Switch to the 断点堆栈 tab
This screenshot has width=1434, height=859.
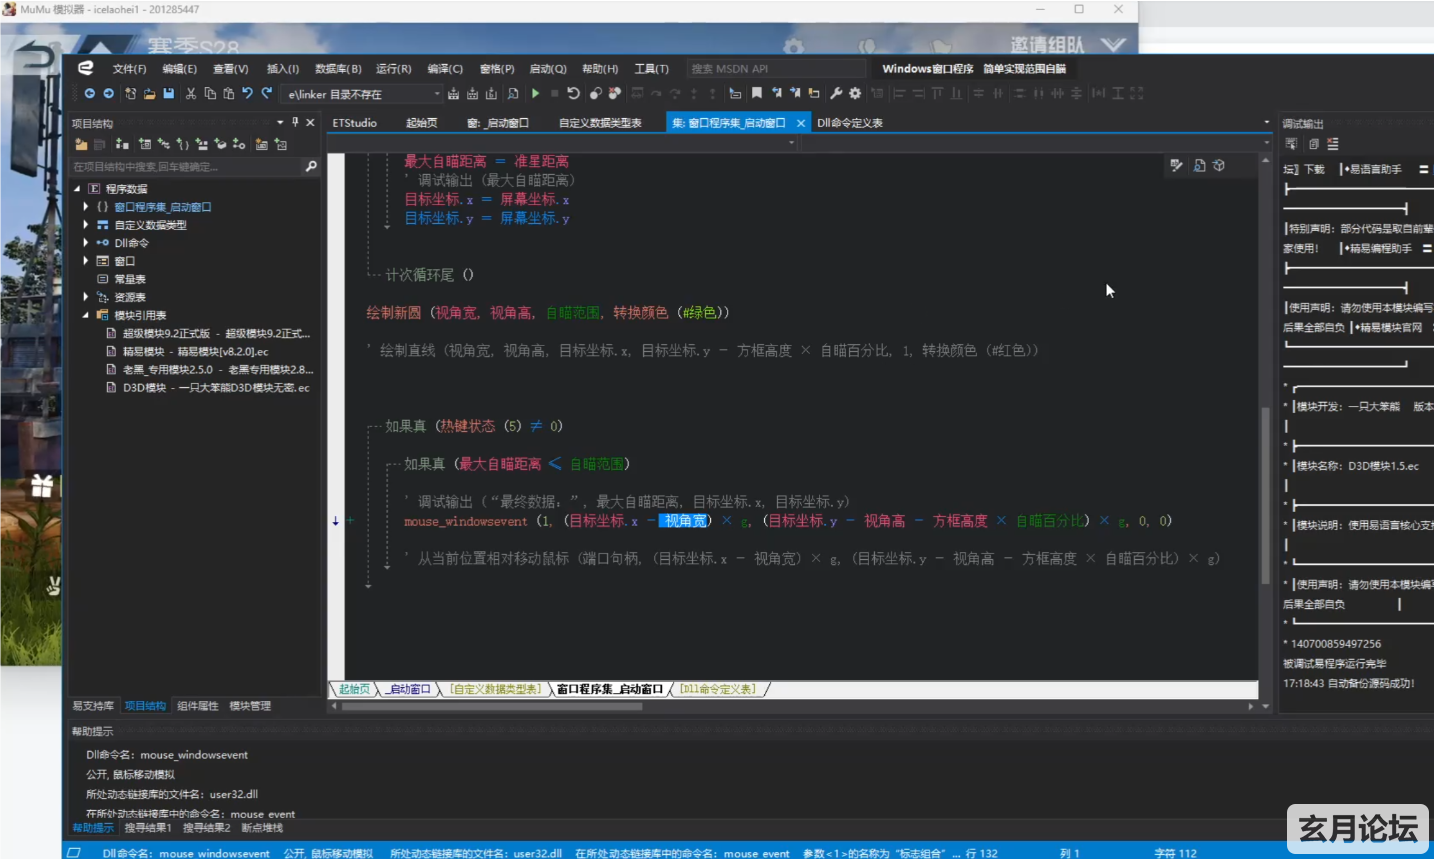click(262, 828)
